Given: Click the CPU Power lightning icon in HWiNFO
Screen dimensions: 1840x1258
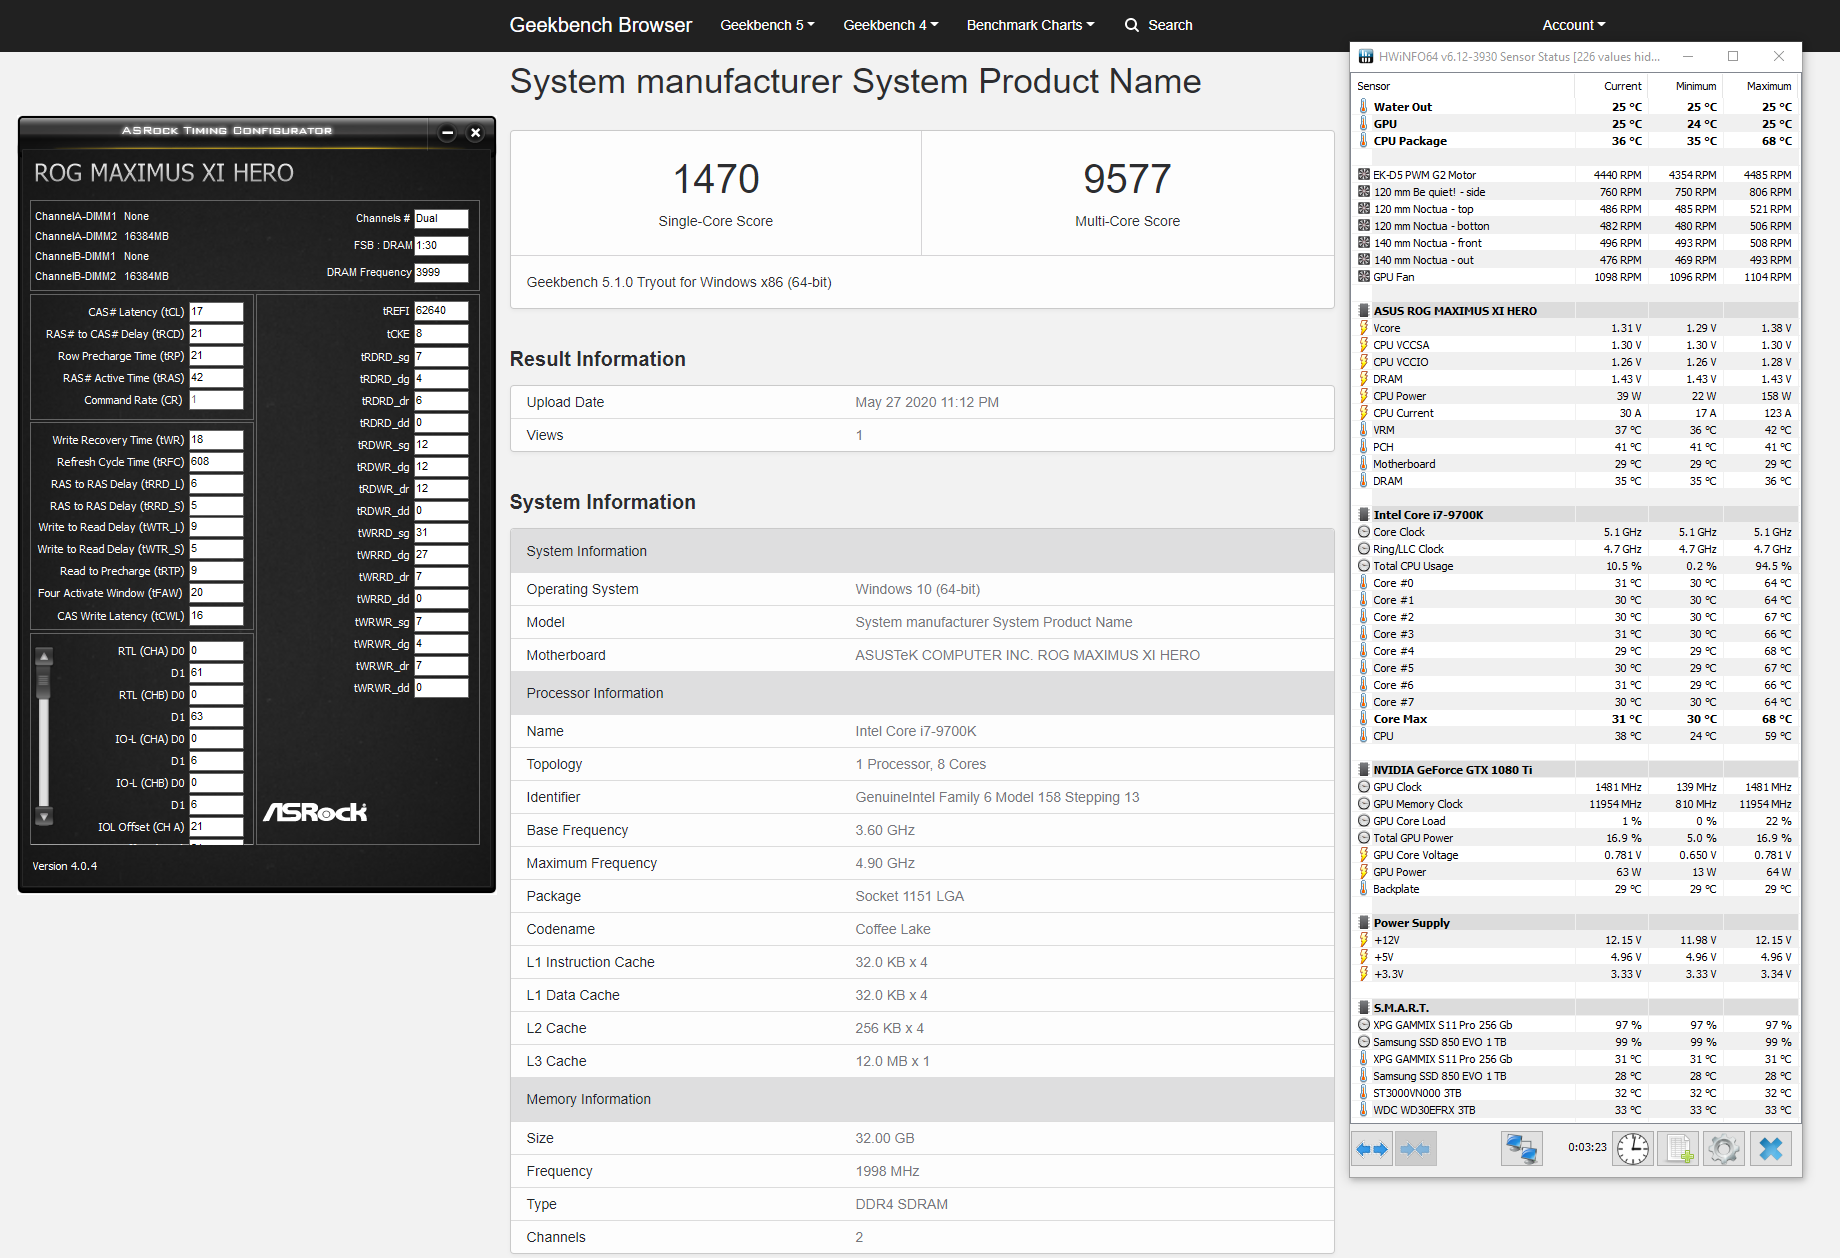Looking at the screenshot, I should [x=1364, y=396].
